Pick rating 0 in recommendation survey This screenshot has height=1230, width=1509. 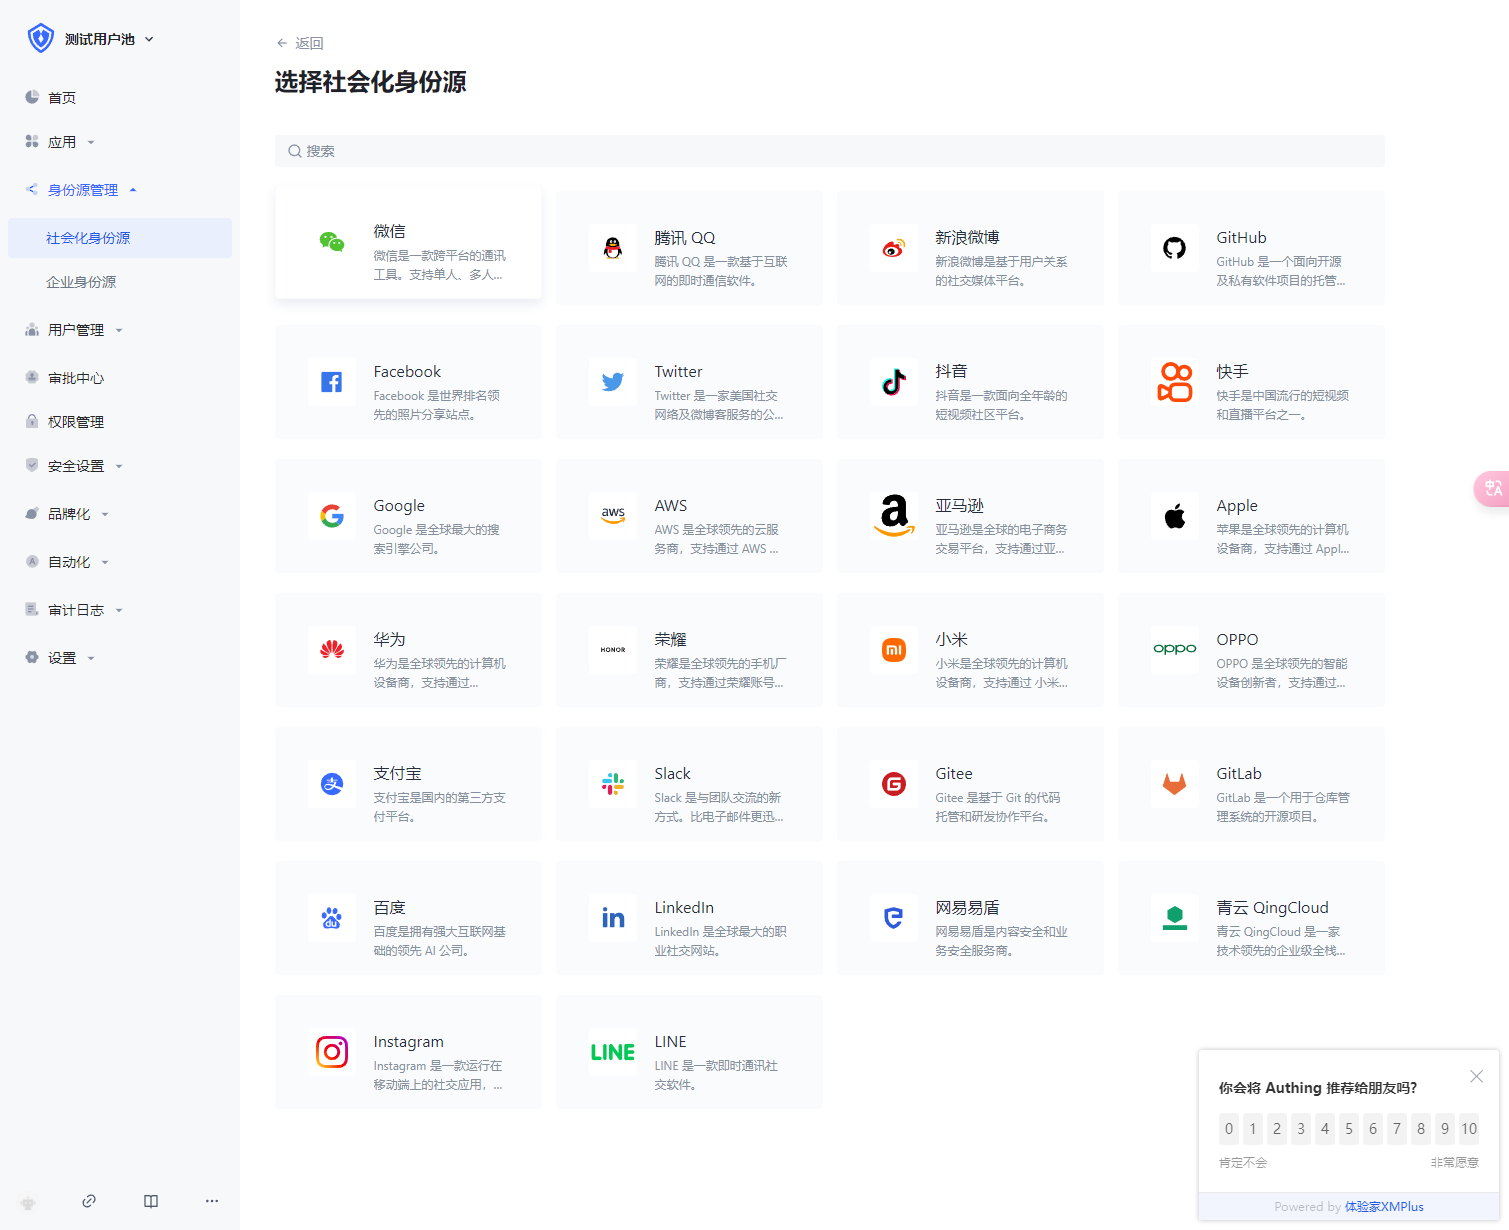point(1229,1129)
